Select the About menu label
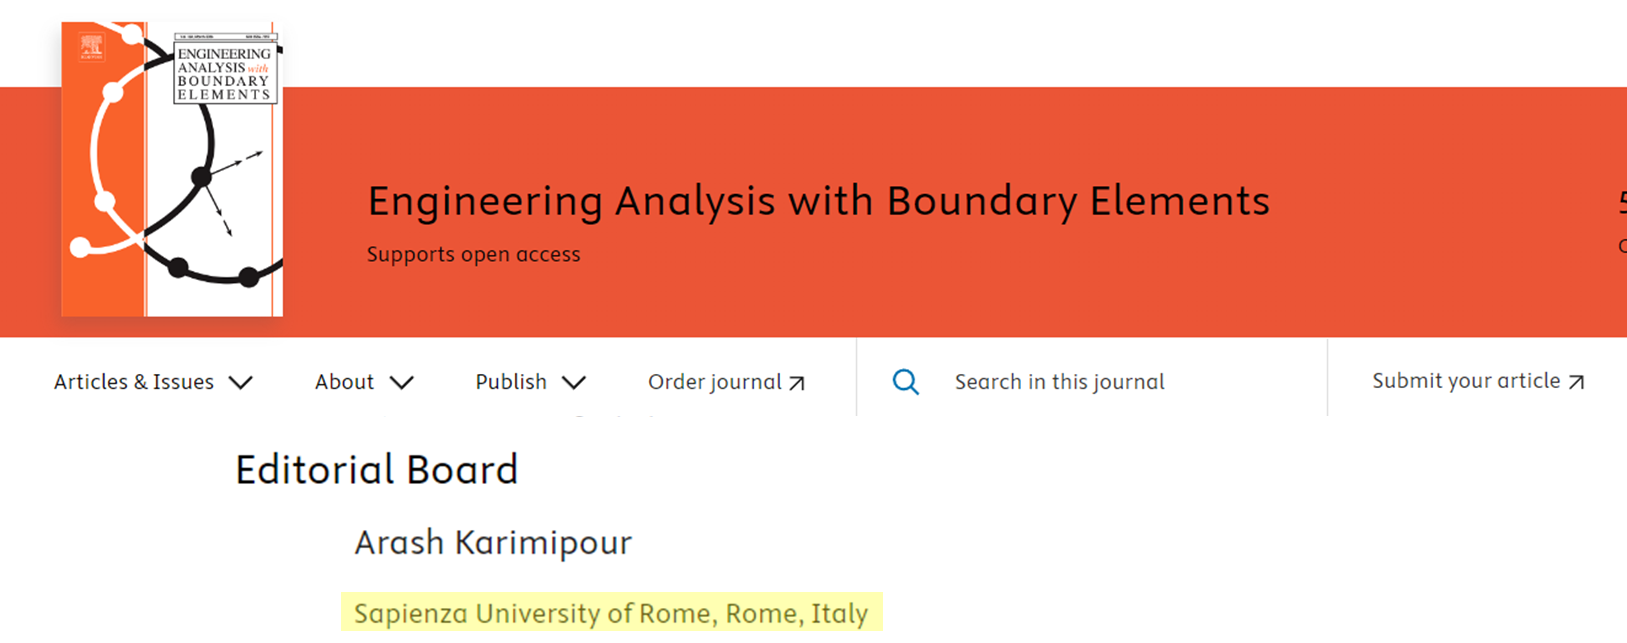Screen dimensions: 1627x643 tap(344, 382)
